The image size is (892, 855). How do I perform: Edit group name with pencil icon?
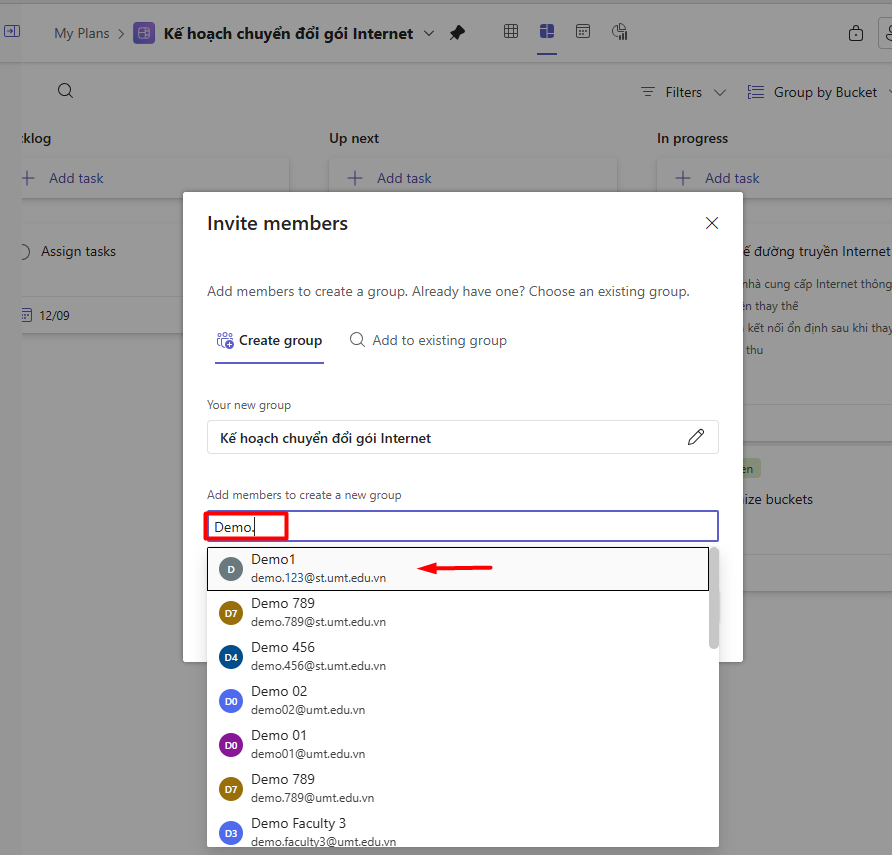coord(696,437)
